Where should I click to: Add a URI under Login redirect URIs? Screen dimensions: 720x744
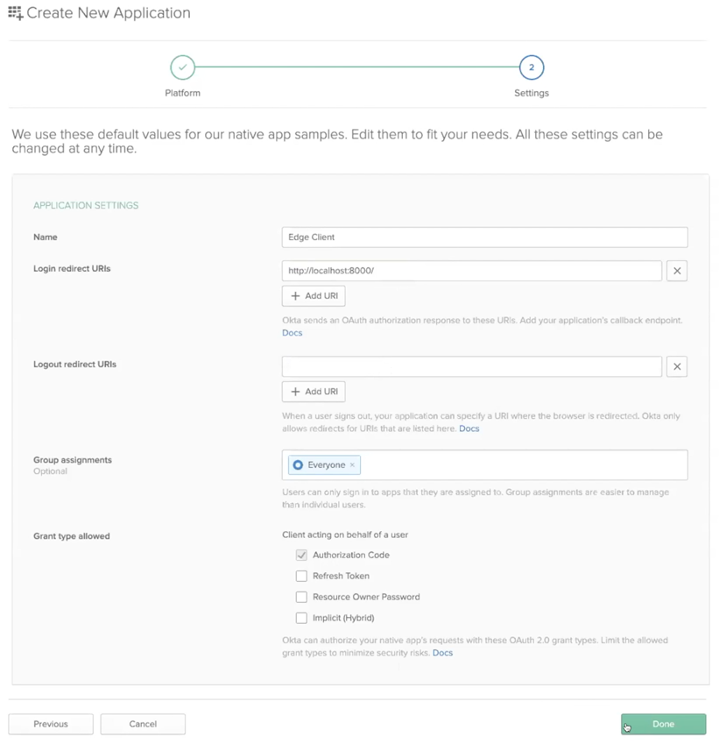(314, 296)
